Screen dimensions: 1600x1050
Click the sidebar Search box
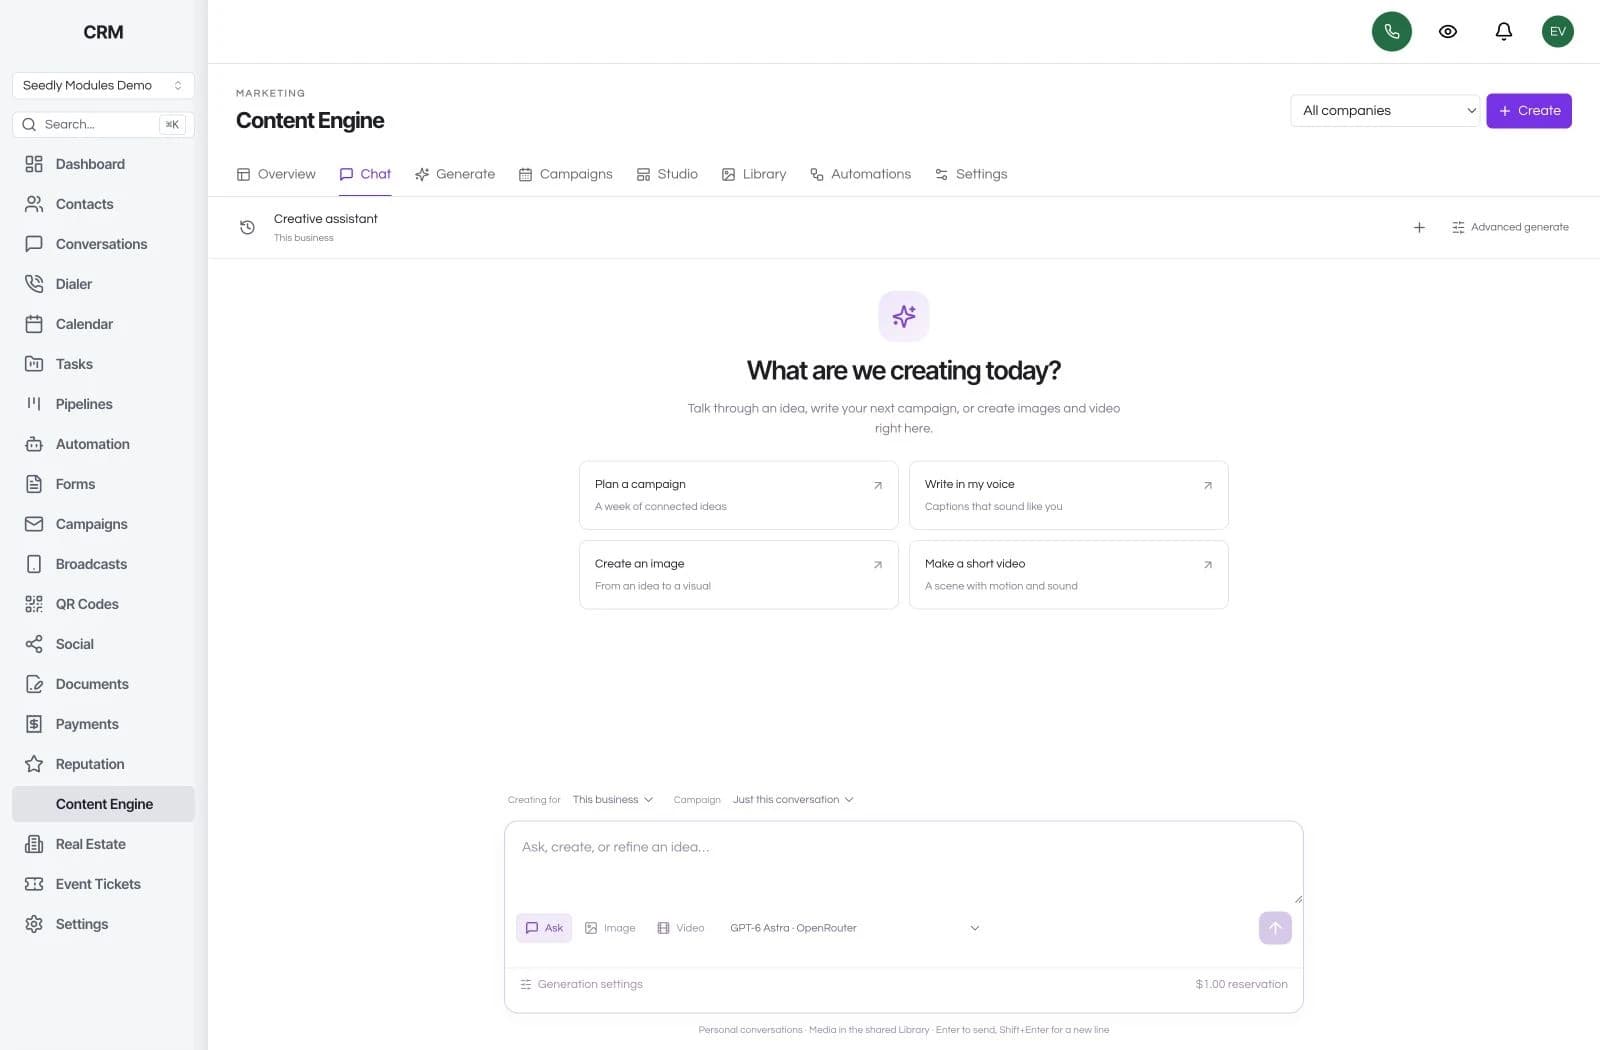pos(103,125)
